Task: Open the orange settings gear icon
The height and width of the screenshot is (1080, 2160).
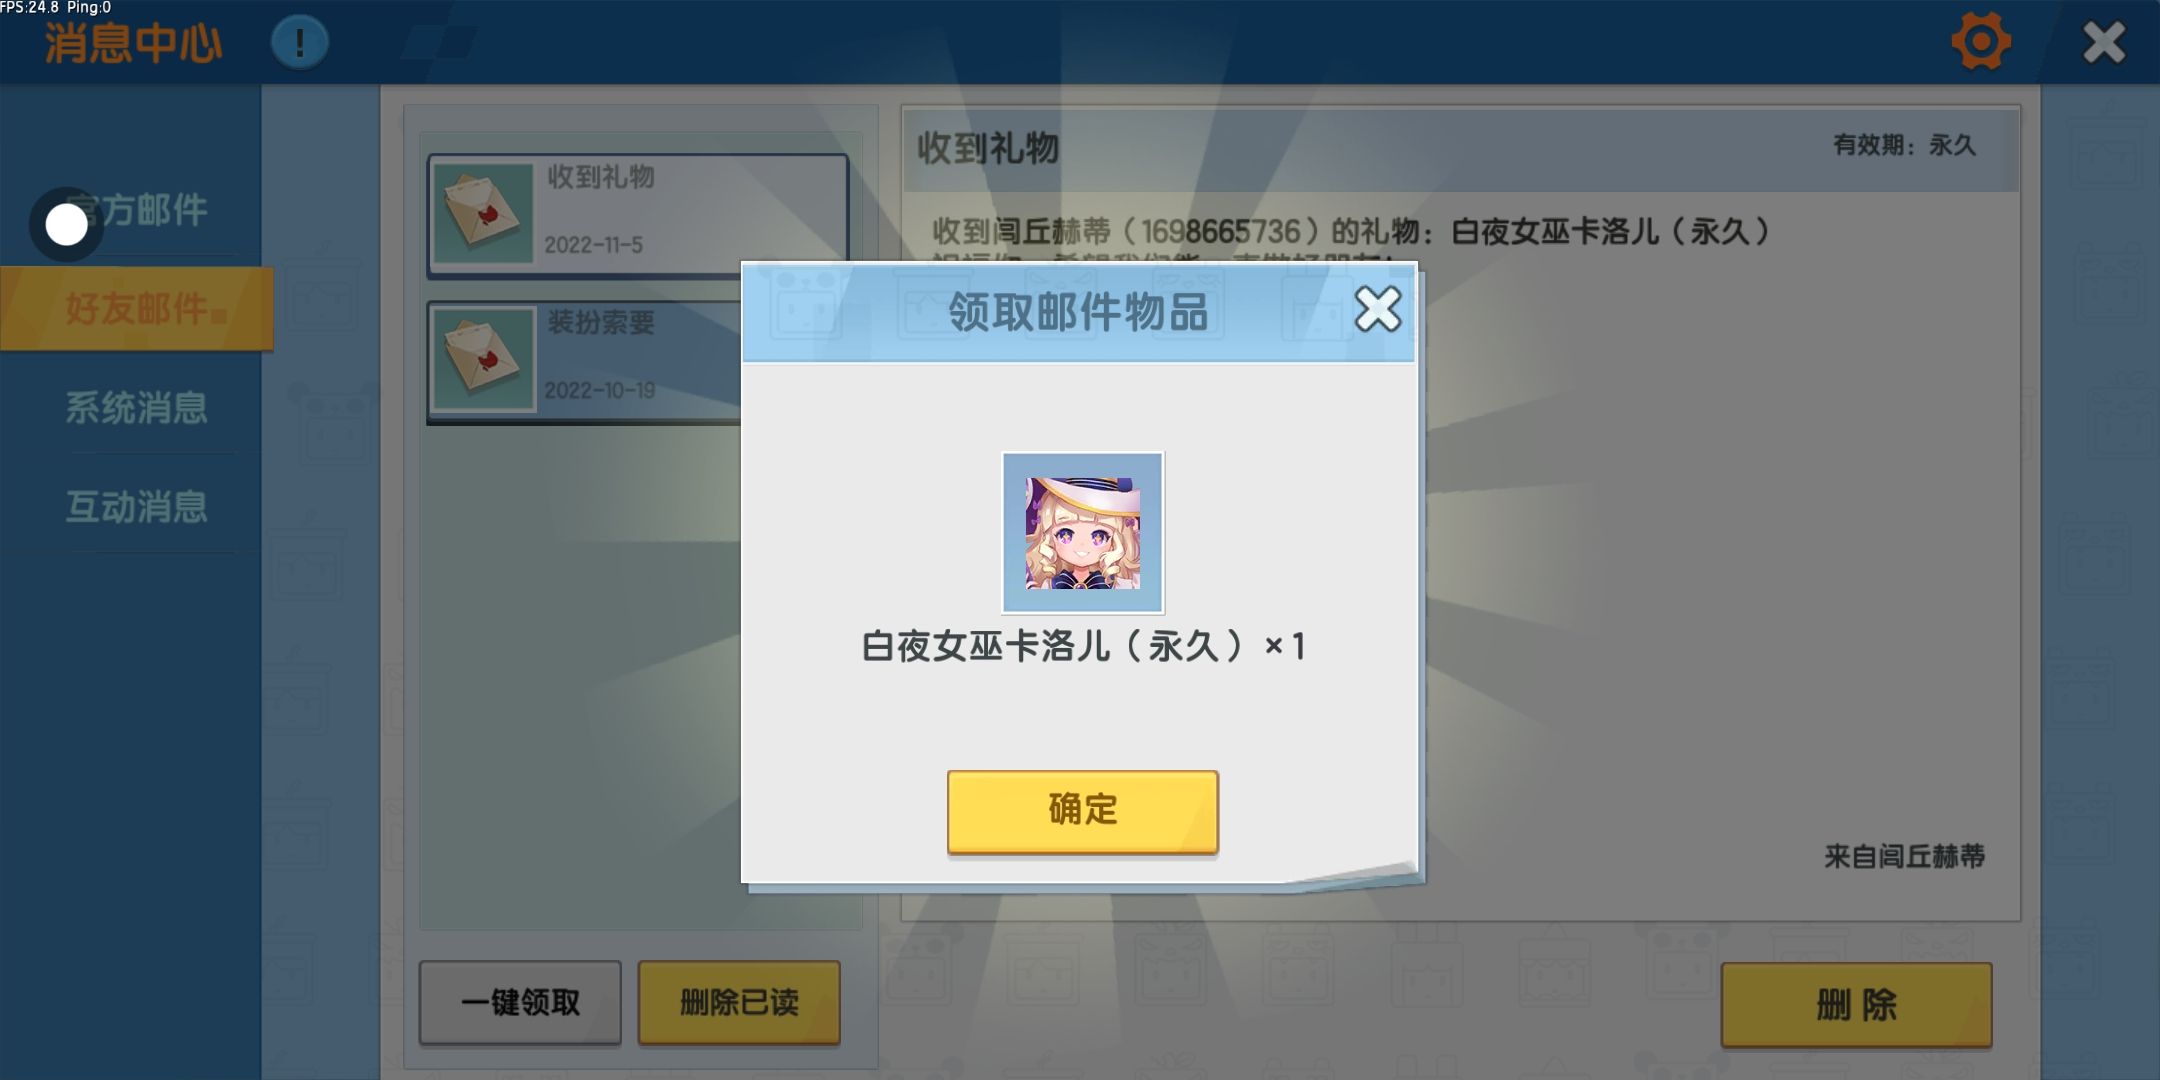Action: point(1981,42)
